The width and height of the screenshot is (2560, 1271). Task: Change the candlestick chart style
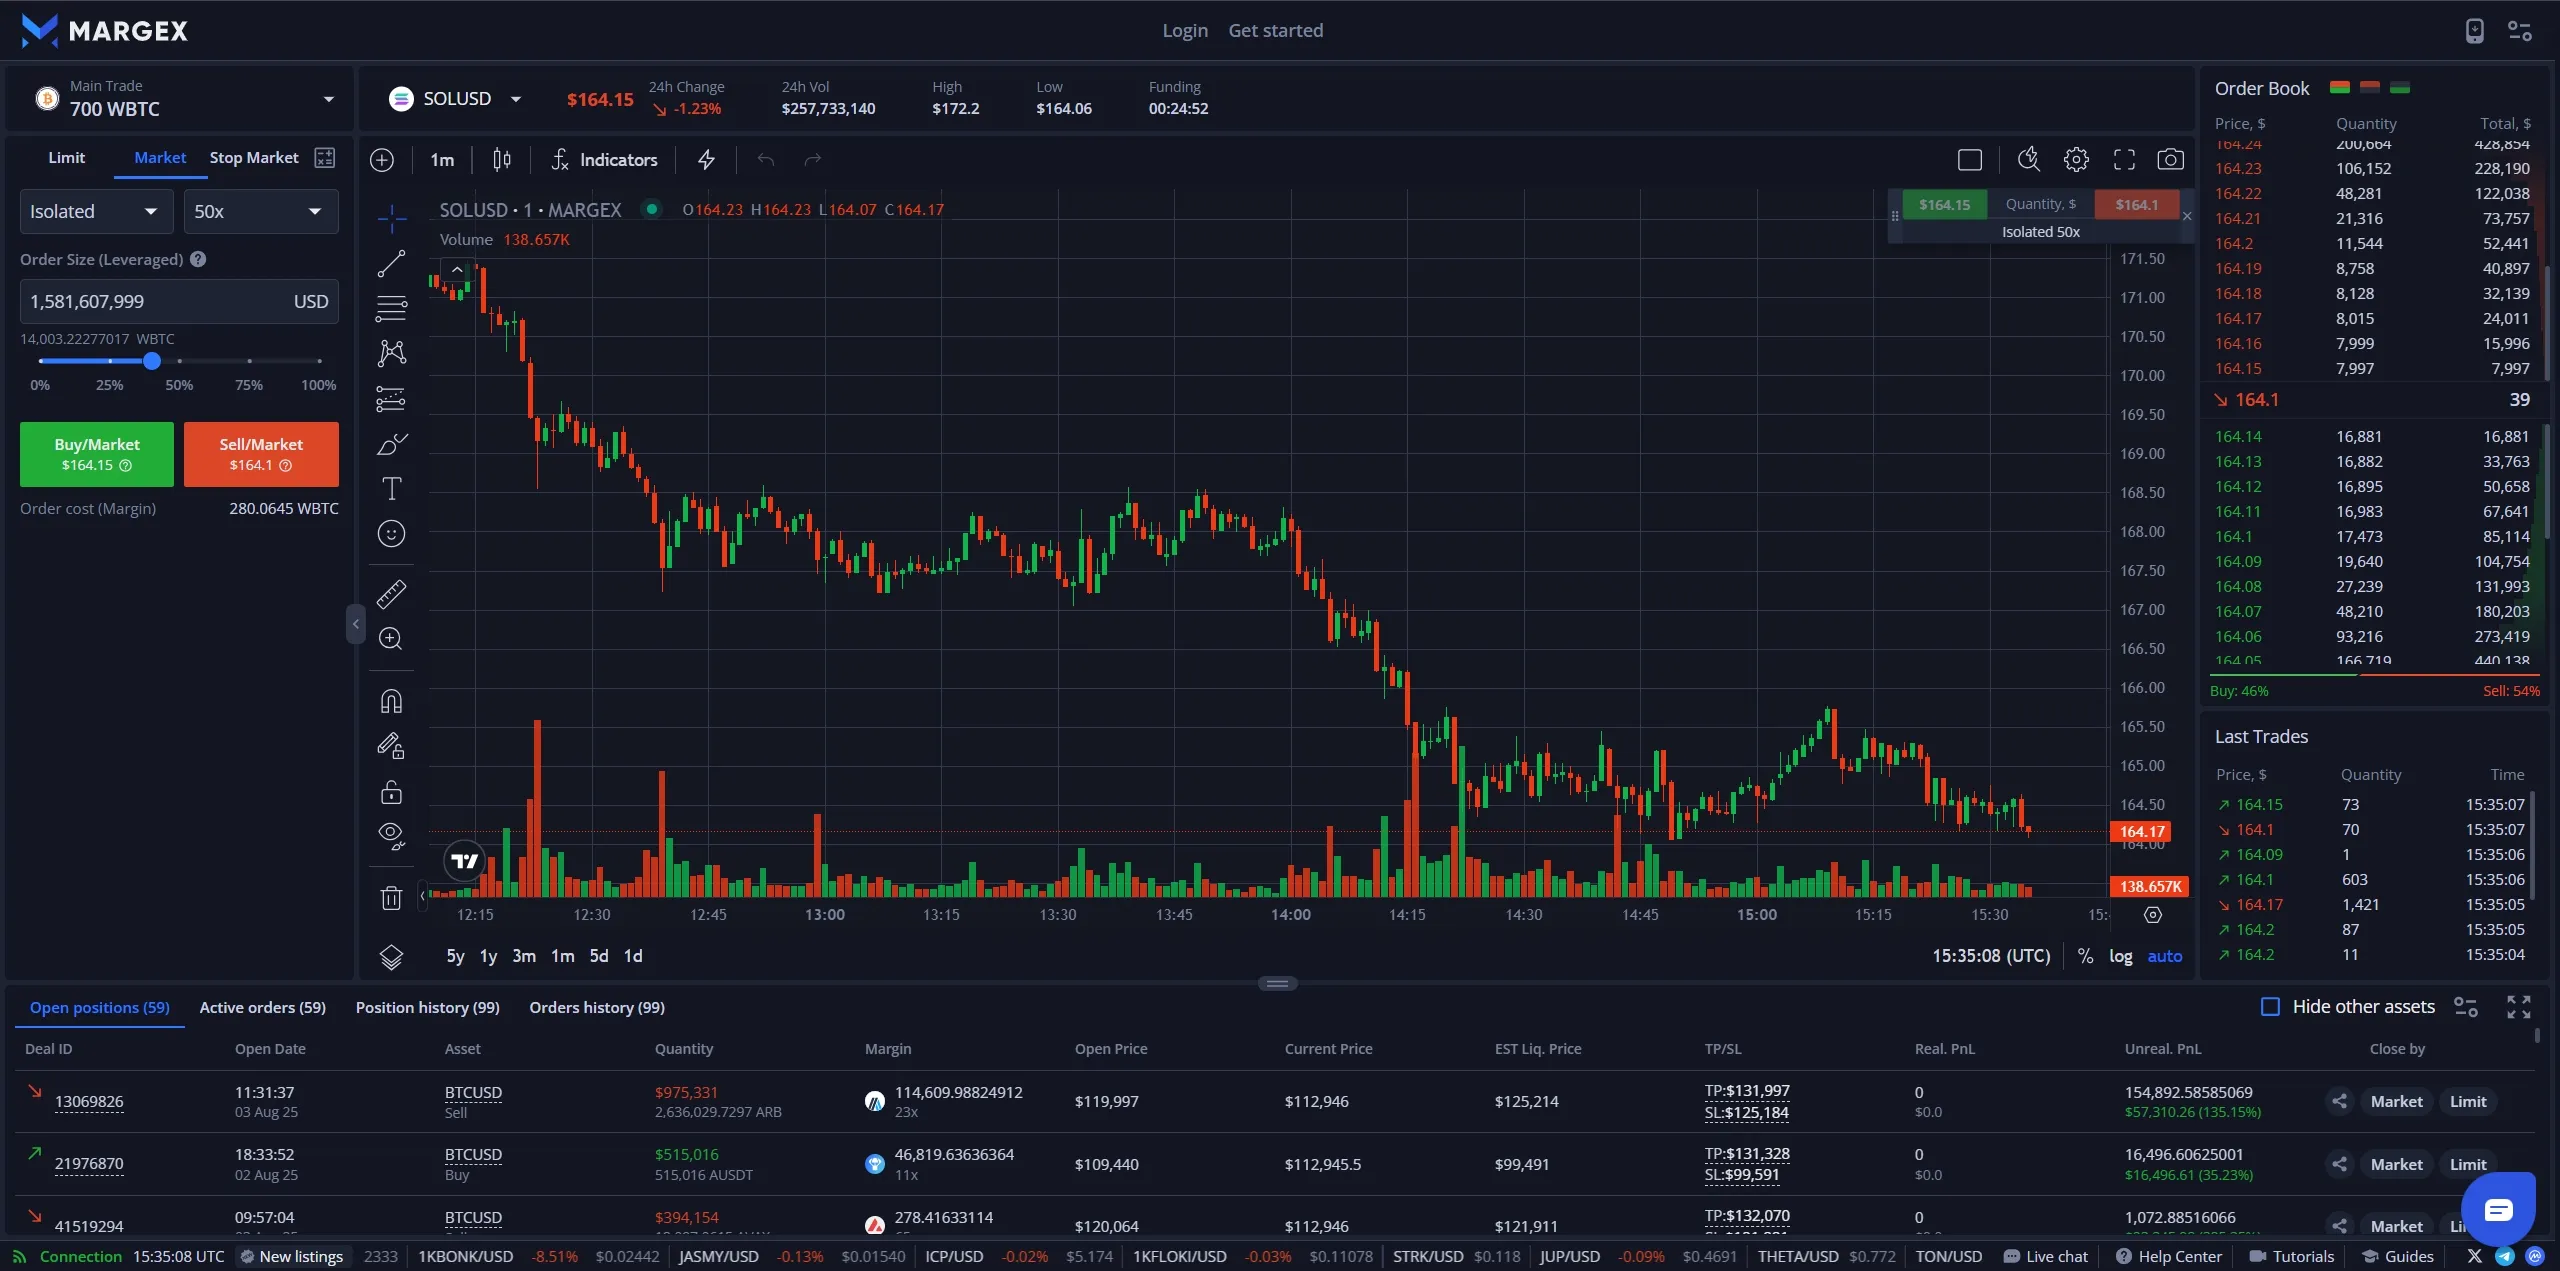click(x=502, y=160)
